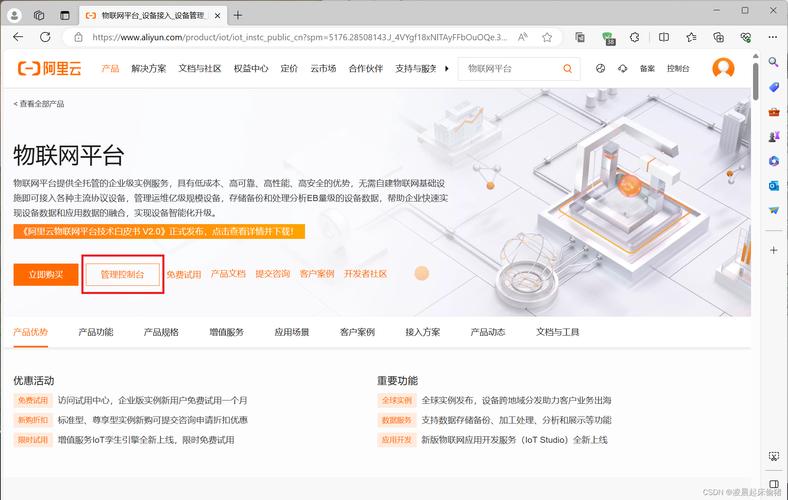The width and height of the screenshot is (788, 500).
Task: Click the browser back arrow
Action: (18, 37)
